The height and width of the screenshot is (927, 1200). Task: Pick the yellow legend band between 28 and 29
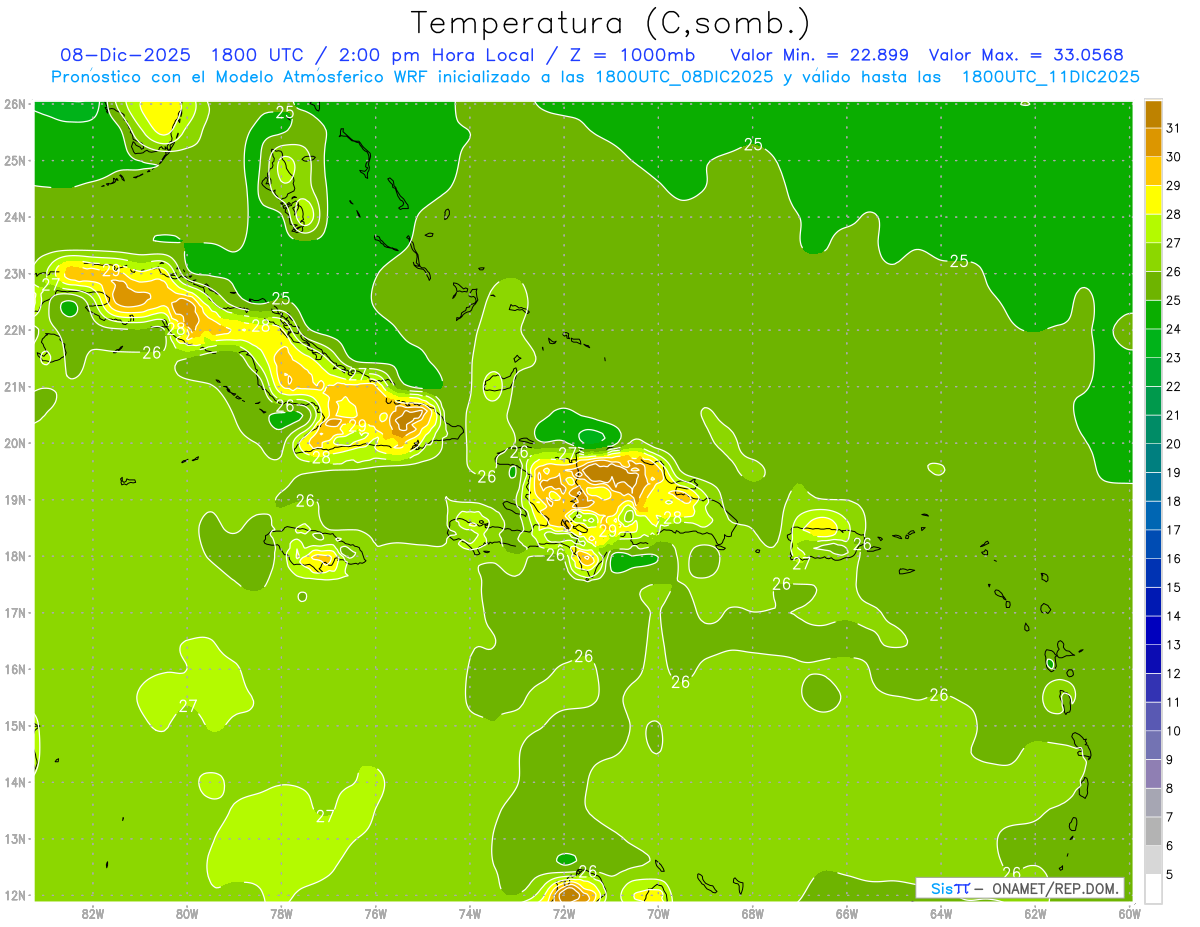click(1153, 200)
